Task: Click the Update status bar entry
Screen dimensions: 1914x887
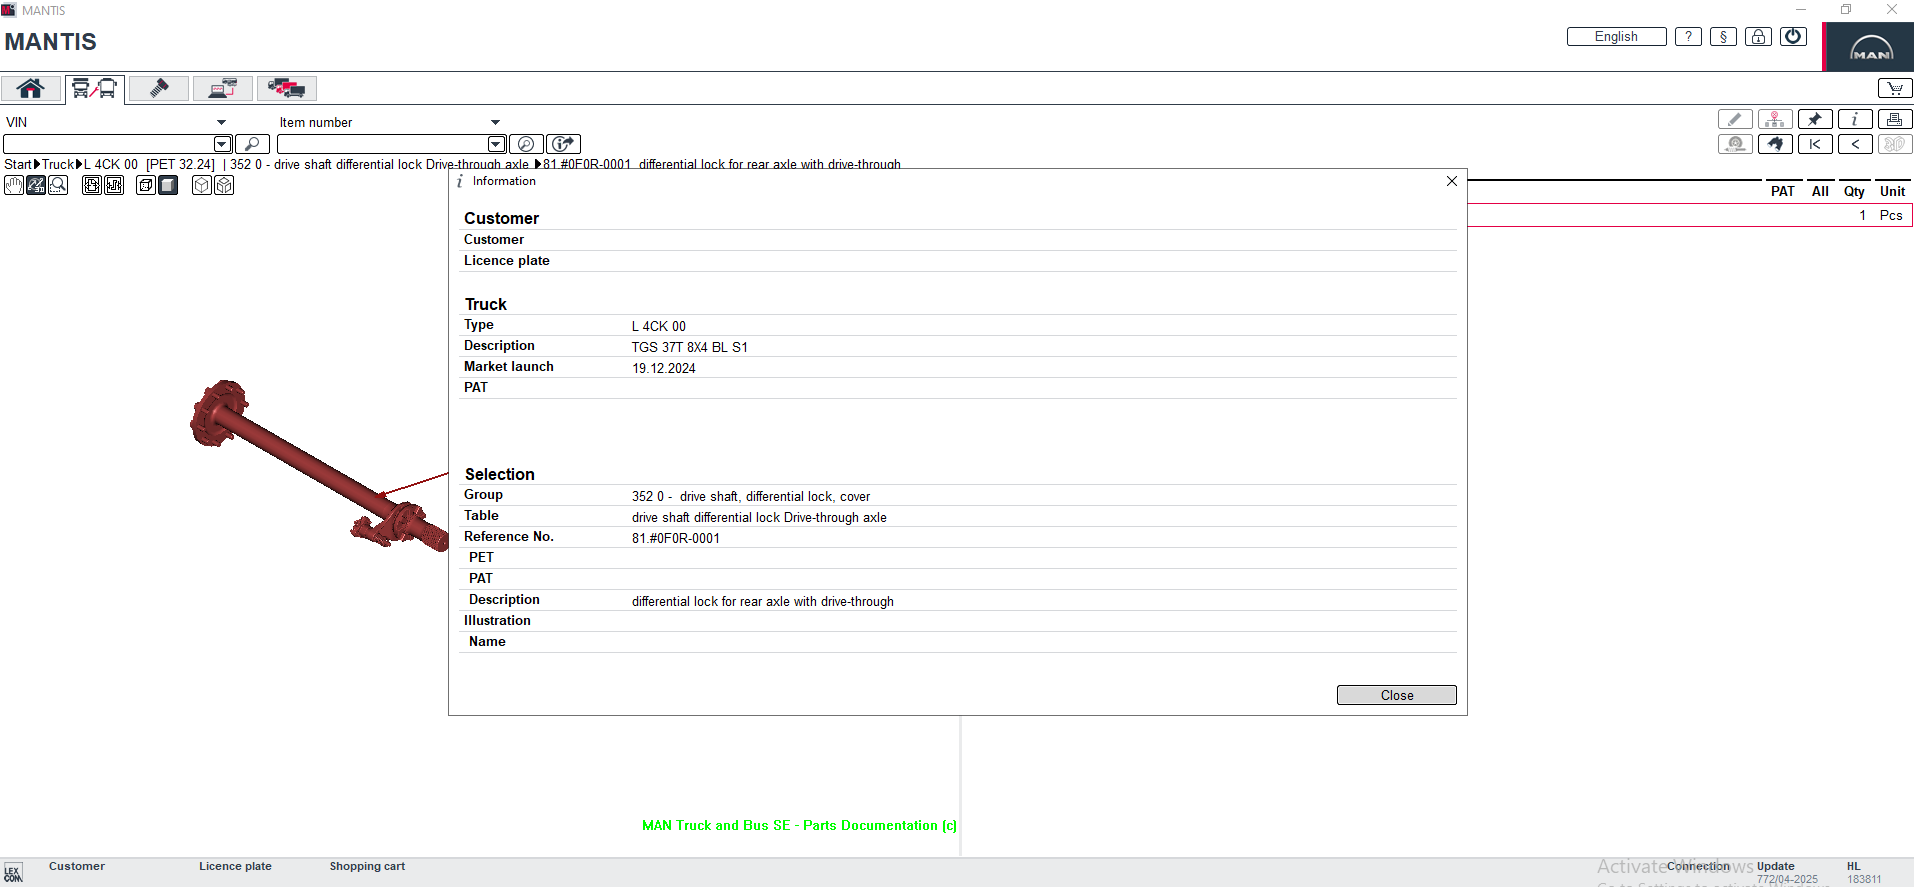Action: [1775, 866]
